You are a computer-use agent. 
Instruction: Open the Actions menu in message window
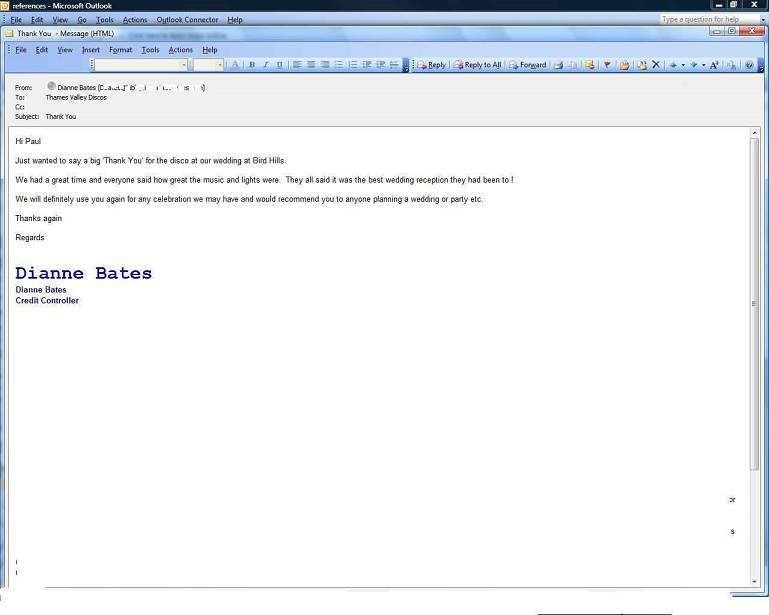tap(180, 49)
